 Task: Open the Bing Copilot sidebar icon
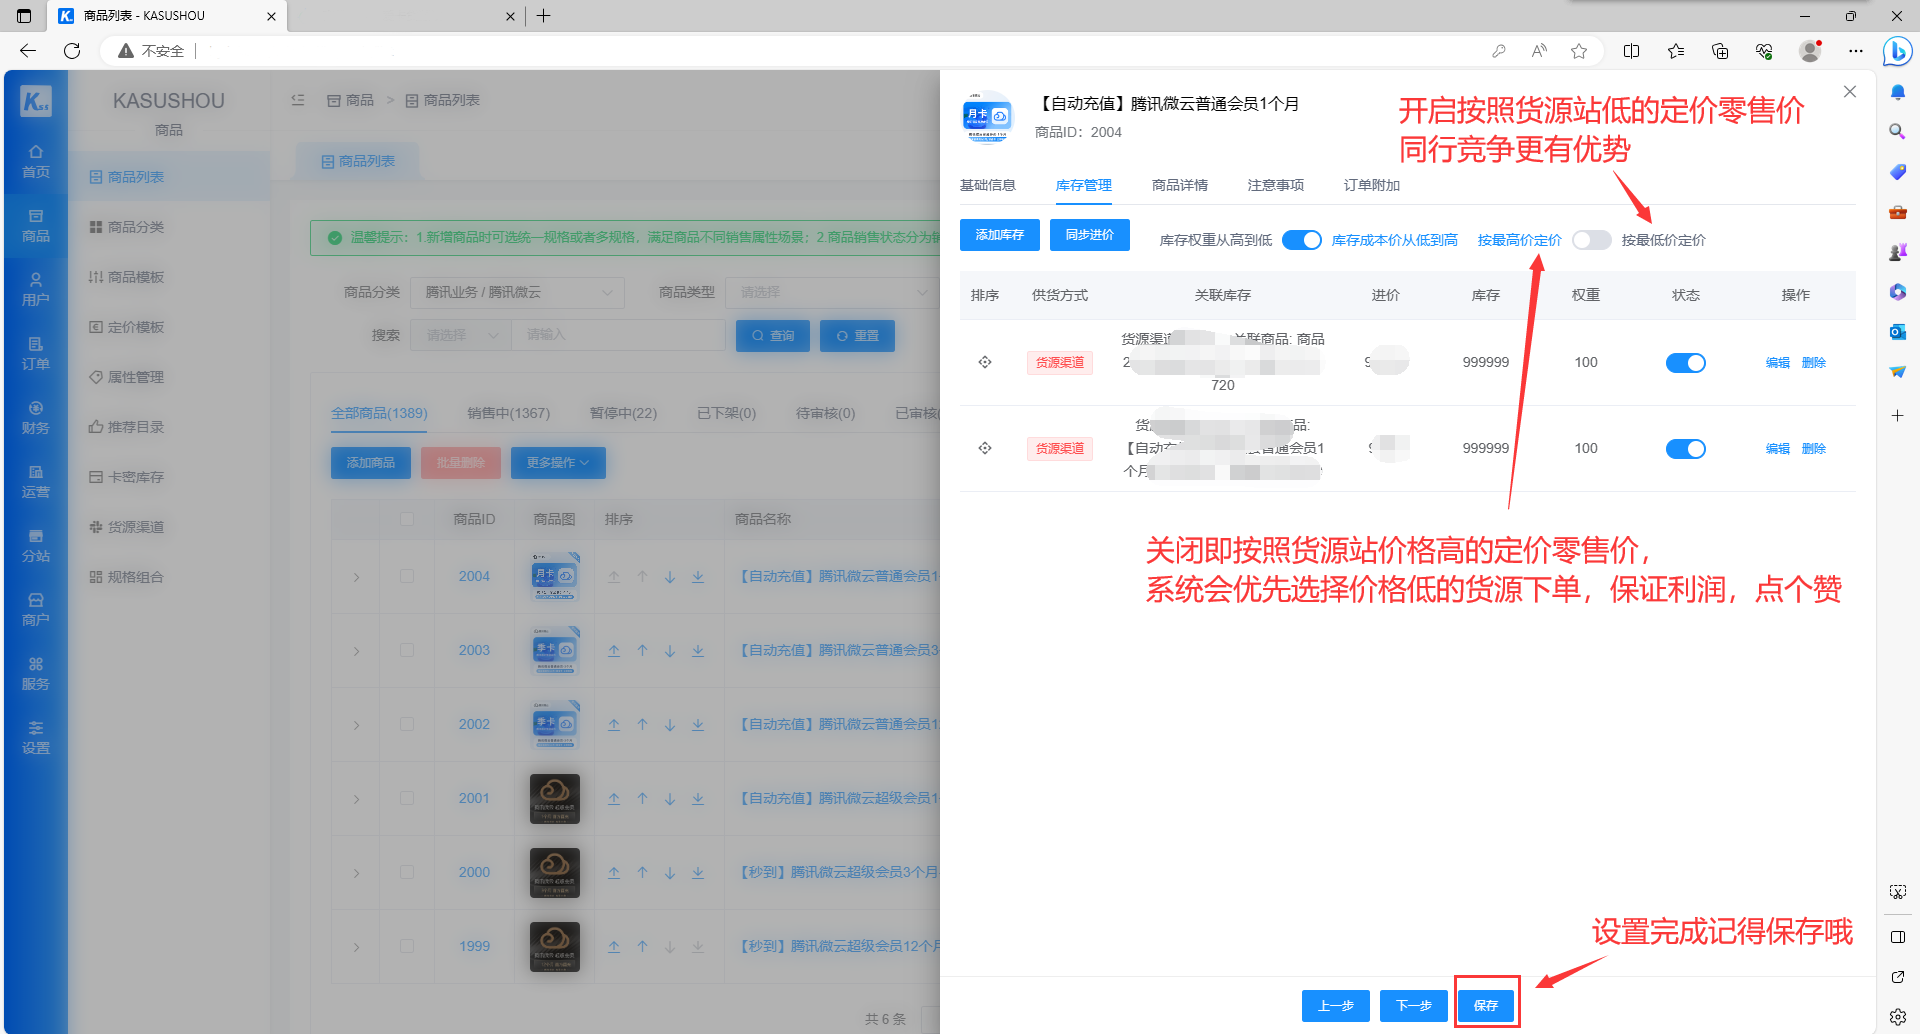click(x=1897, y=51)
